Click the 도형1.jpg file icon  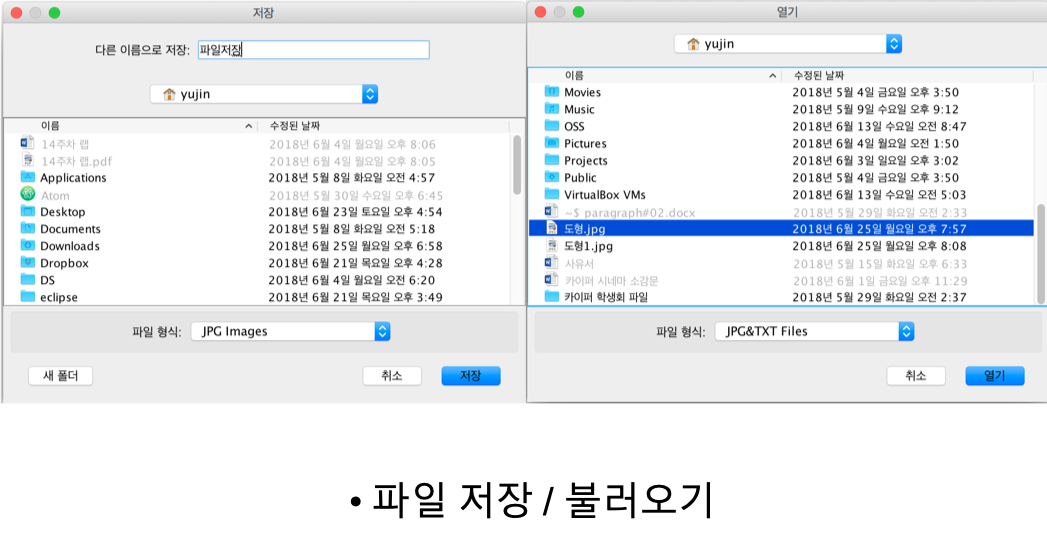click(552, 245)
